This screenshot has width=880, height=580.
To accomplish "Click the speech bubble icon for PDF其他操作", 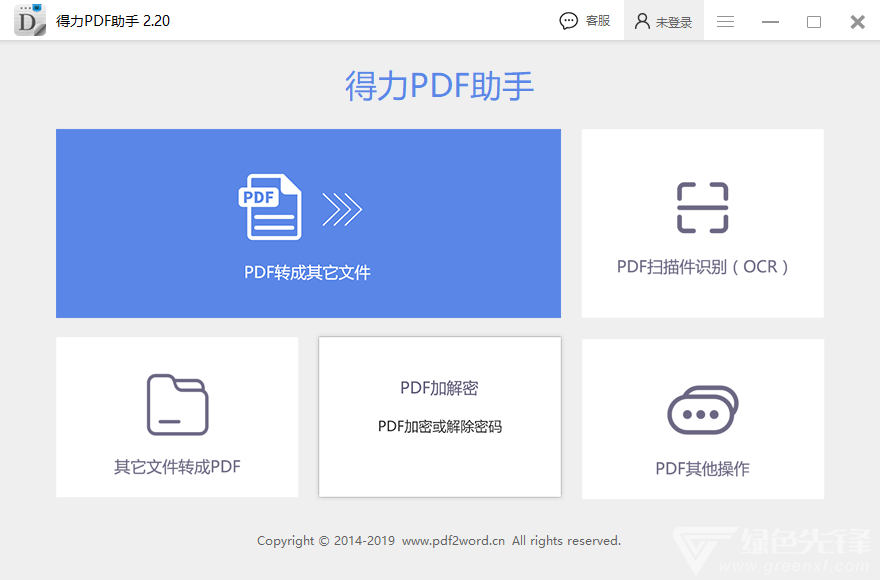I will pos(703,410).
